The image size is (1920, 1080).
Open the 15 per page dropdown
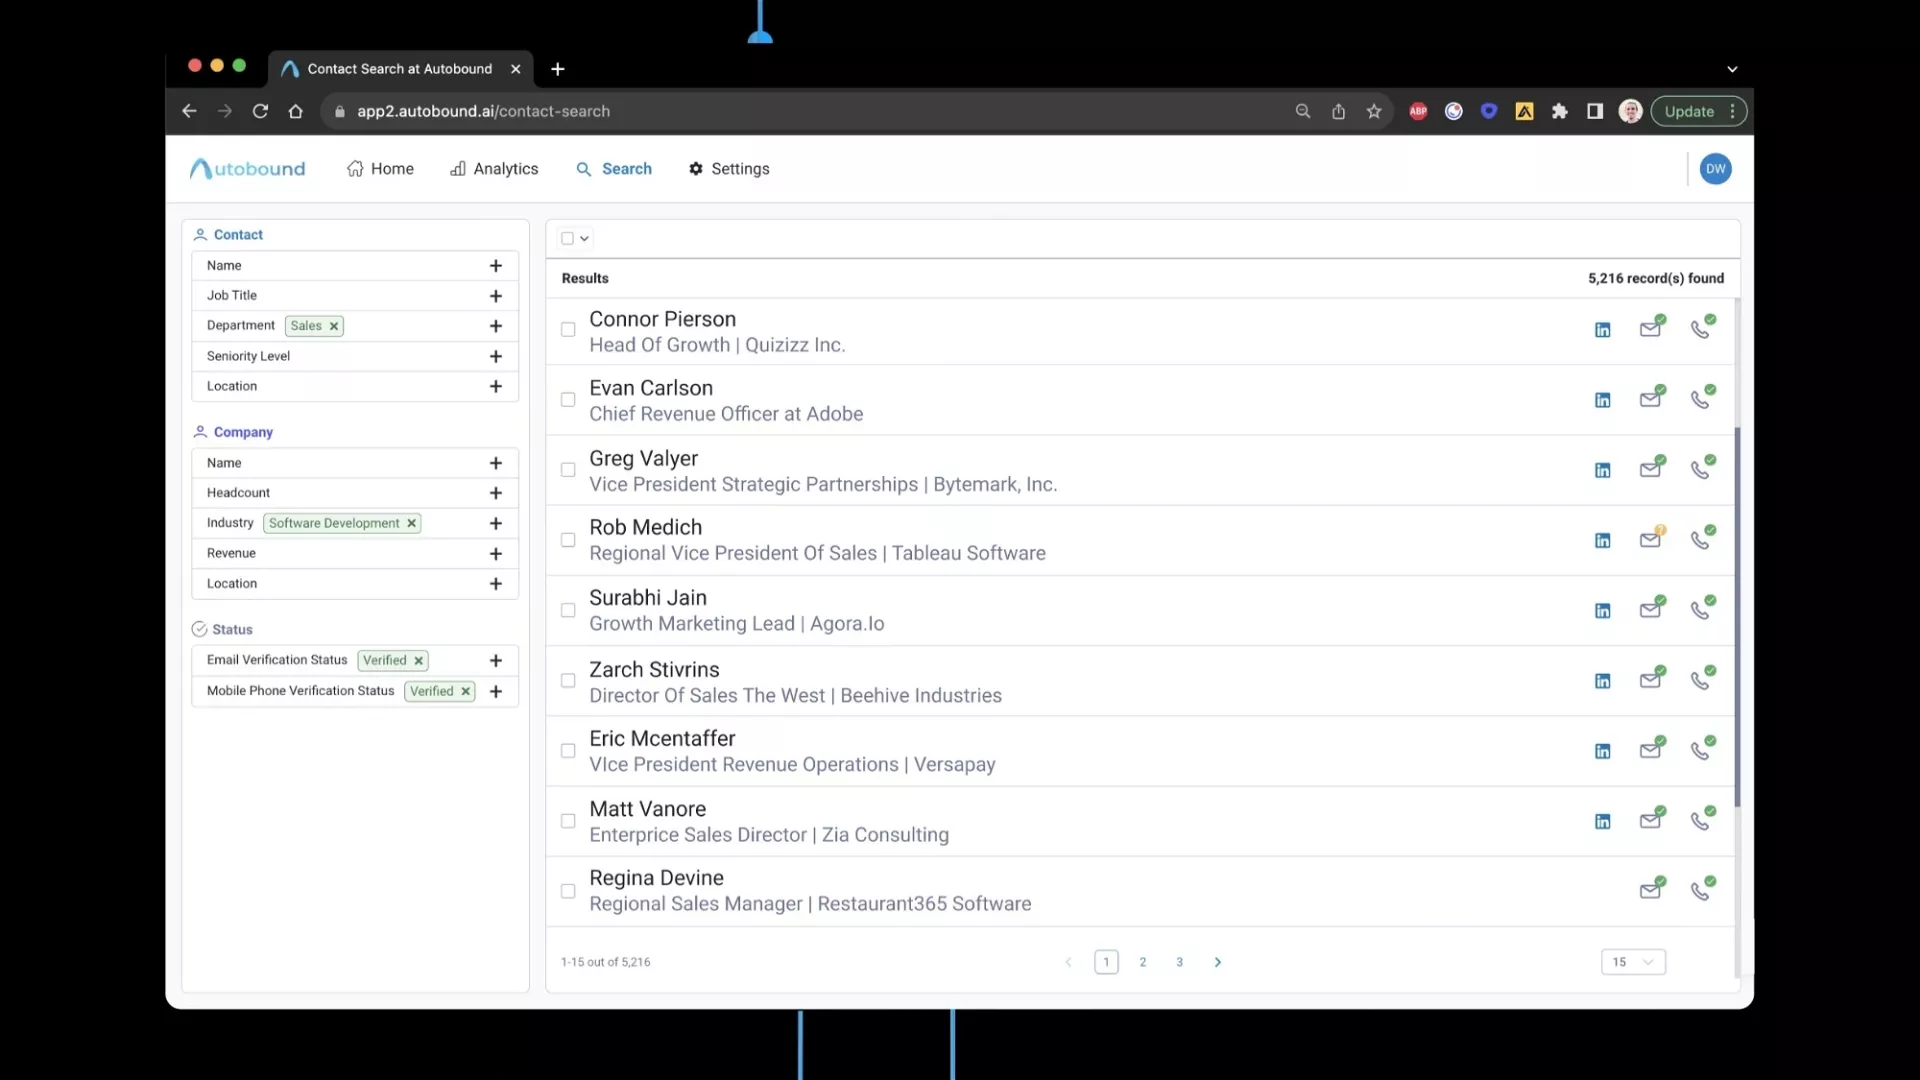pyautogui.click(x=1632, y=962)
